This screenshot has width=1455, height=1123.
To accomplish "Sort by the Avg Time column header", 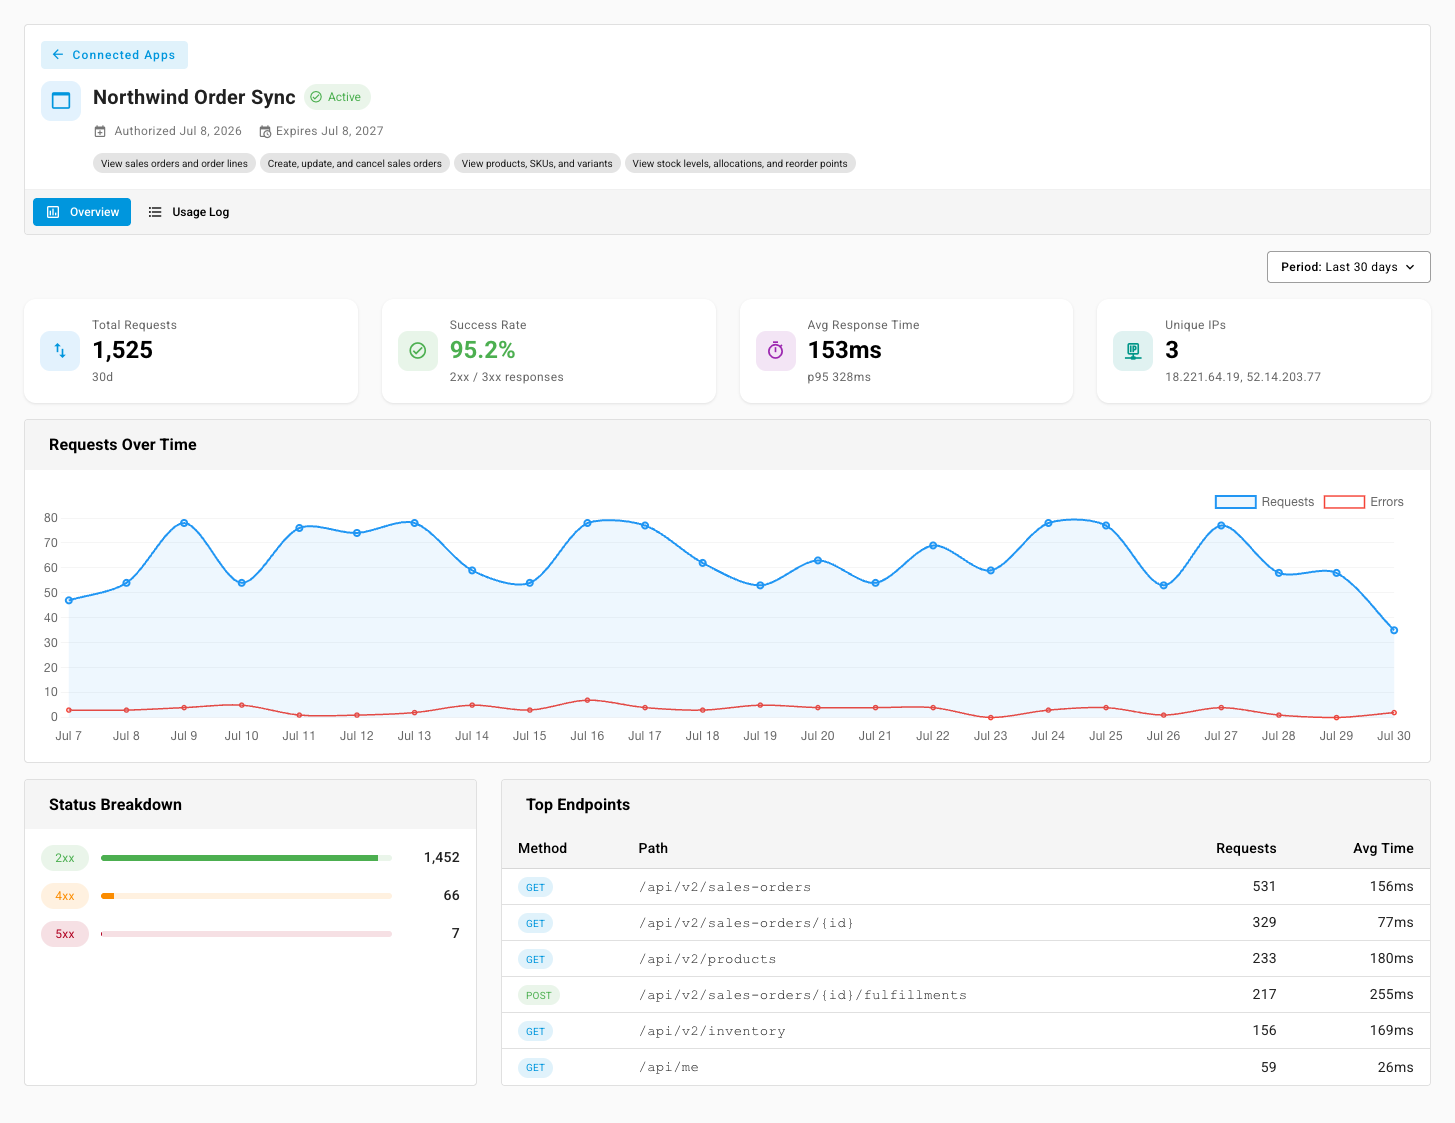I will (1383, 848).
